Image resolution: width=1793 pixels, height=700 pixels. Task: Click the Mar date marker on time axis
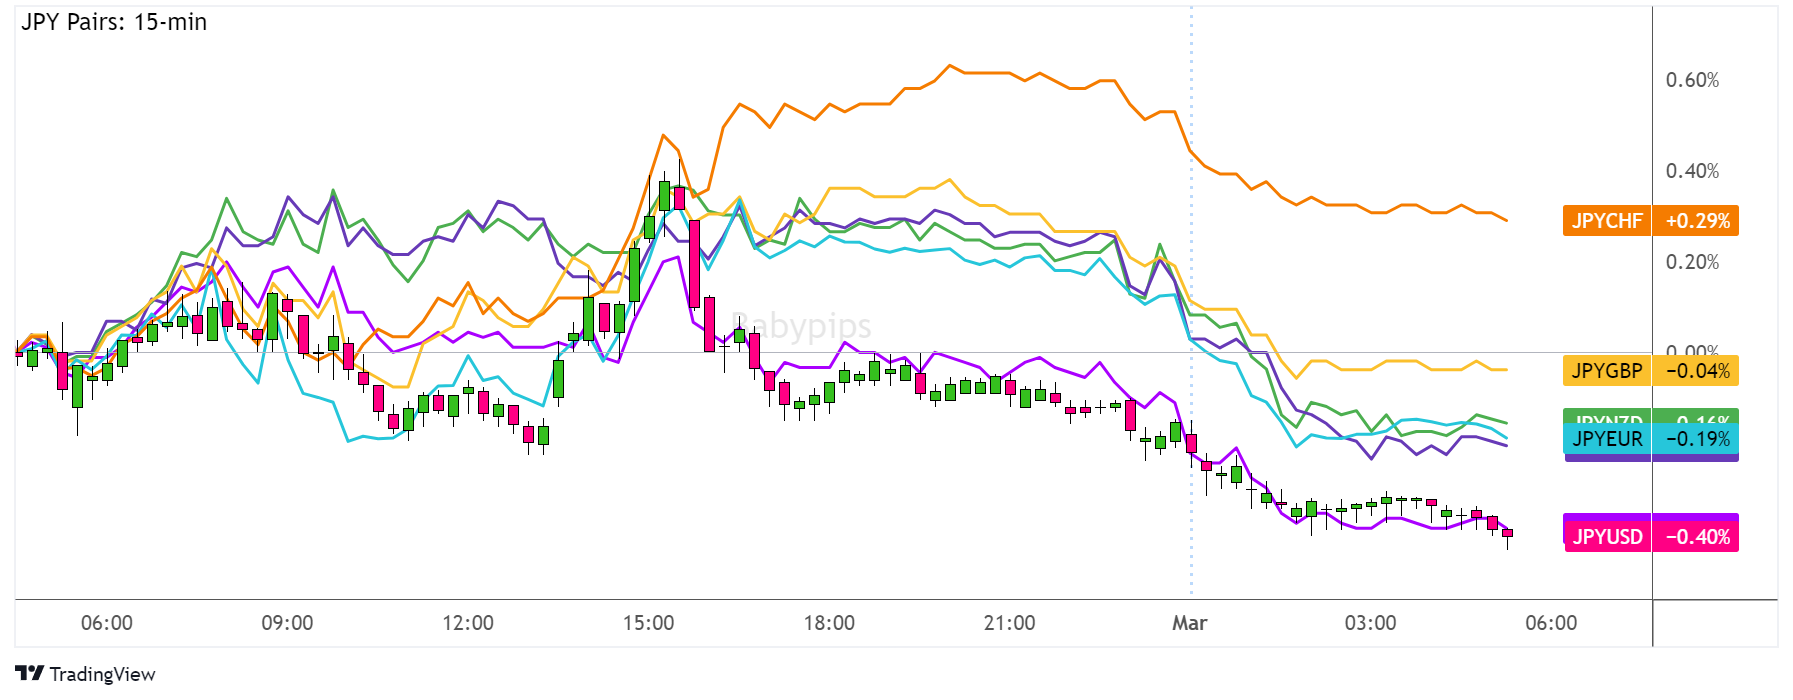(x=1189, y=623)
